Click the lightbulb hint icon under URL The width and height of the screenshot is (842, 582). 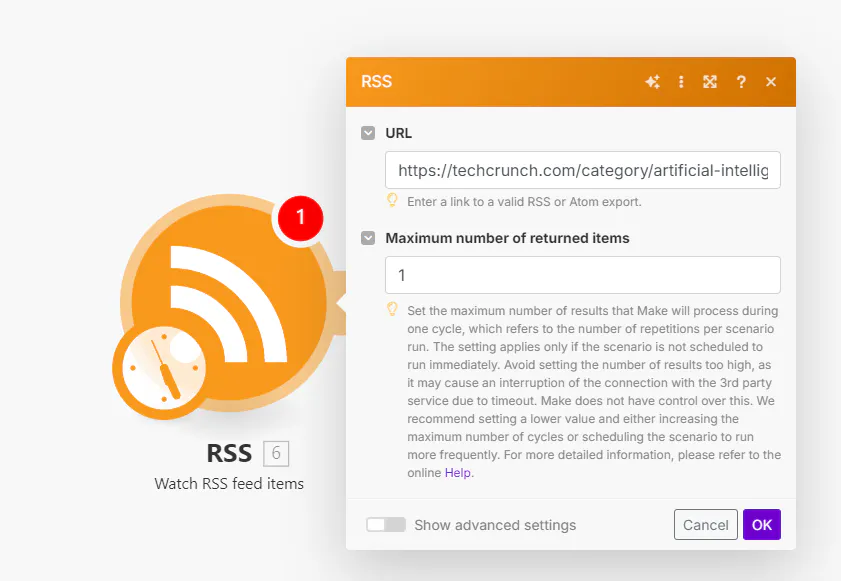(x=393, y=201)
